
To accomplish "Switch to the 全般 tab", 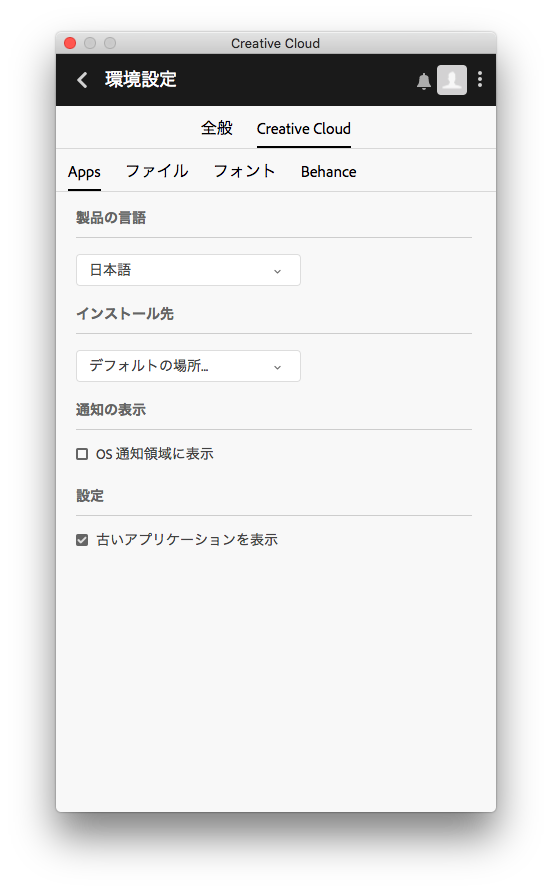I will click(x=217, y=128).
